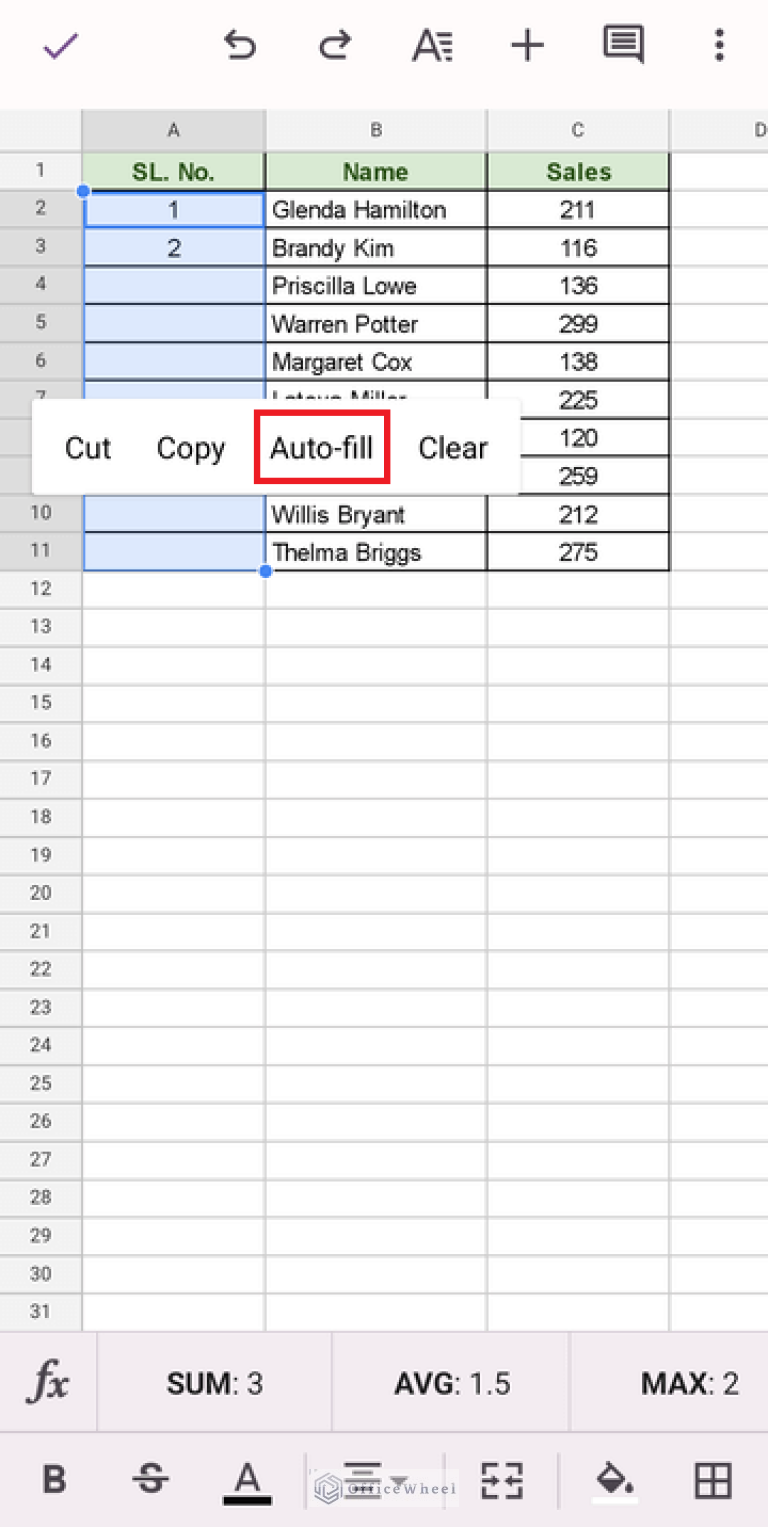Open the three-dot overflow menu

[719, 46]
